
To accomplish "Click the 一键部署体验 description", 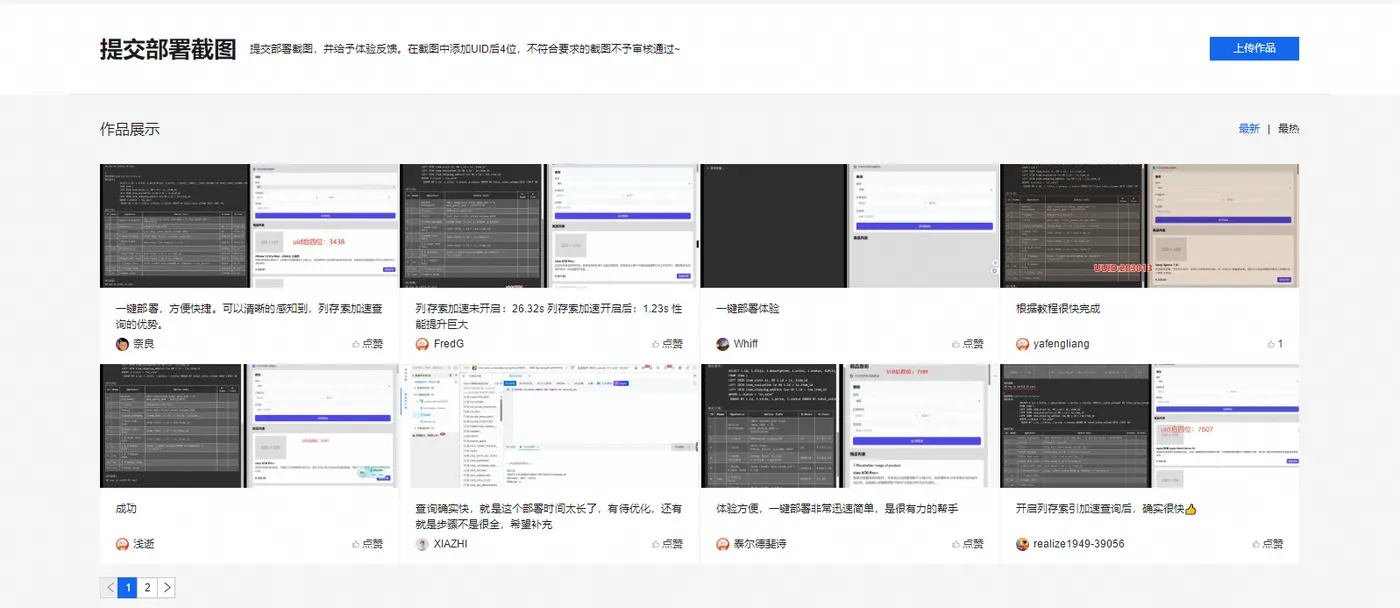I will (748, 309).
